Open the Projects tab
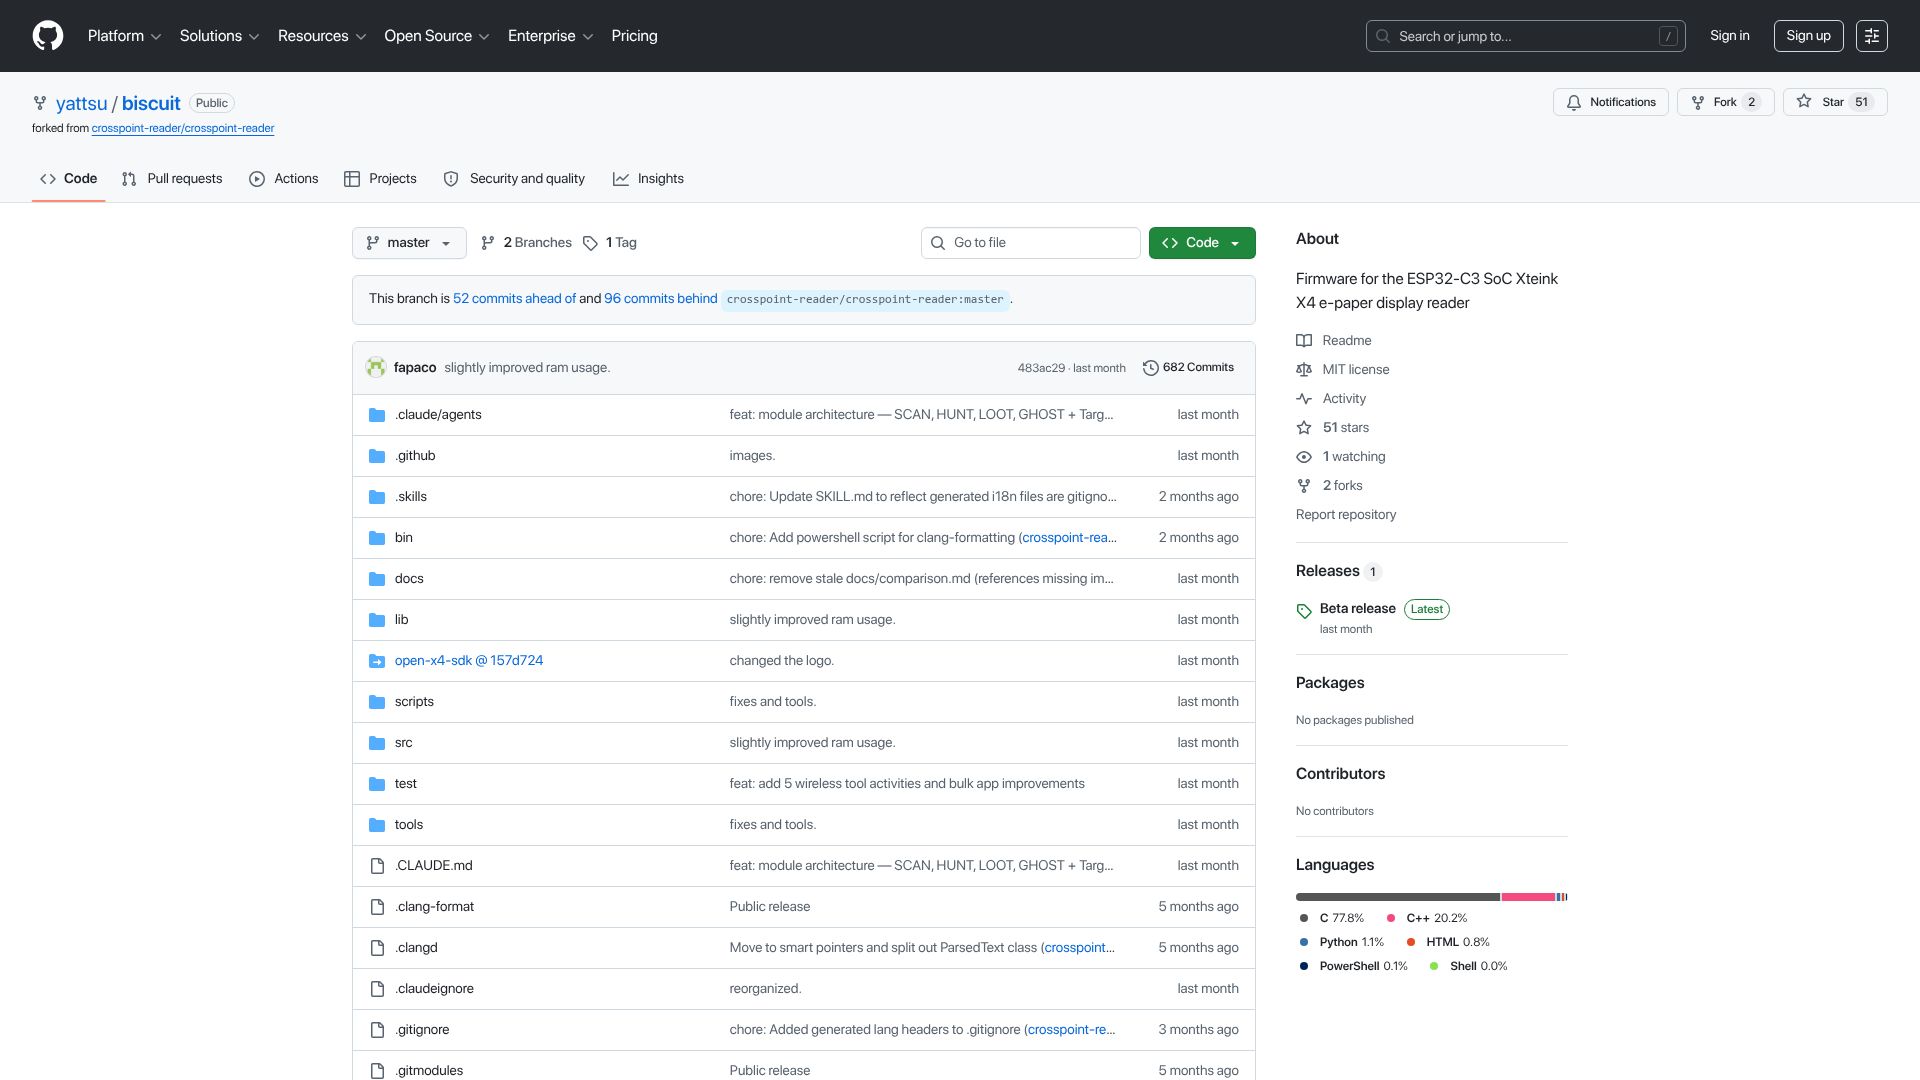This screenshot has width=1920, height=1080. coord(380,179)
